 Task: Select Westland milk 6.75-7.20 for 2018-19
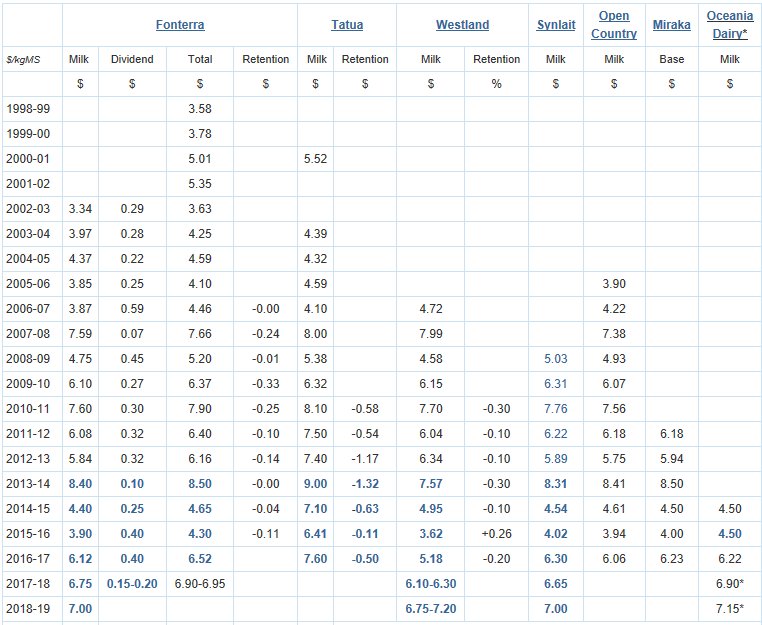431,609
